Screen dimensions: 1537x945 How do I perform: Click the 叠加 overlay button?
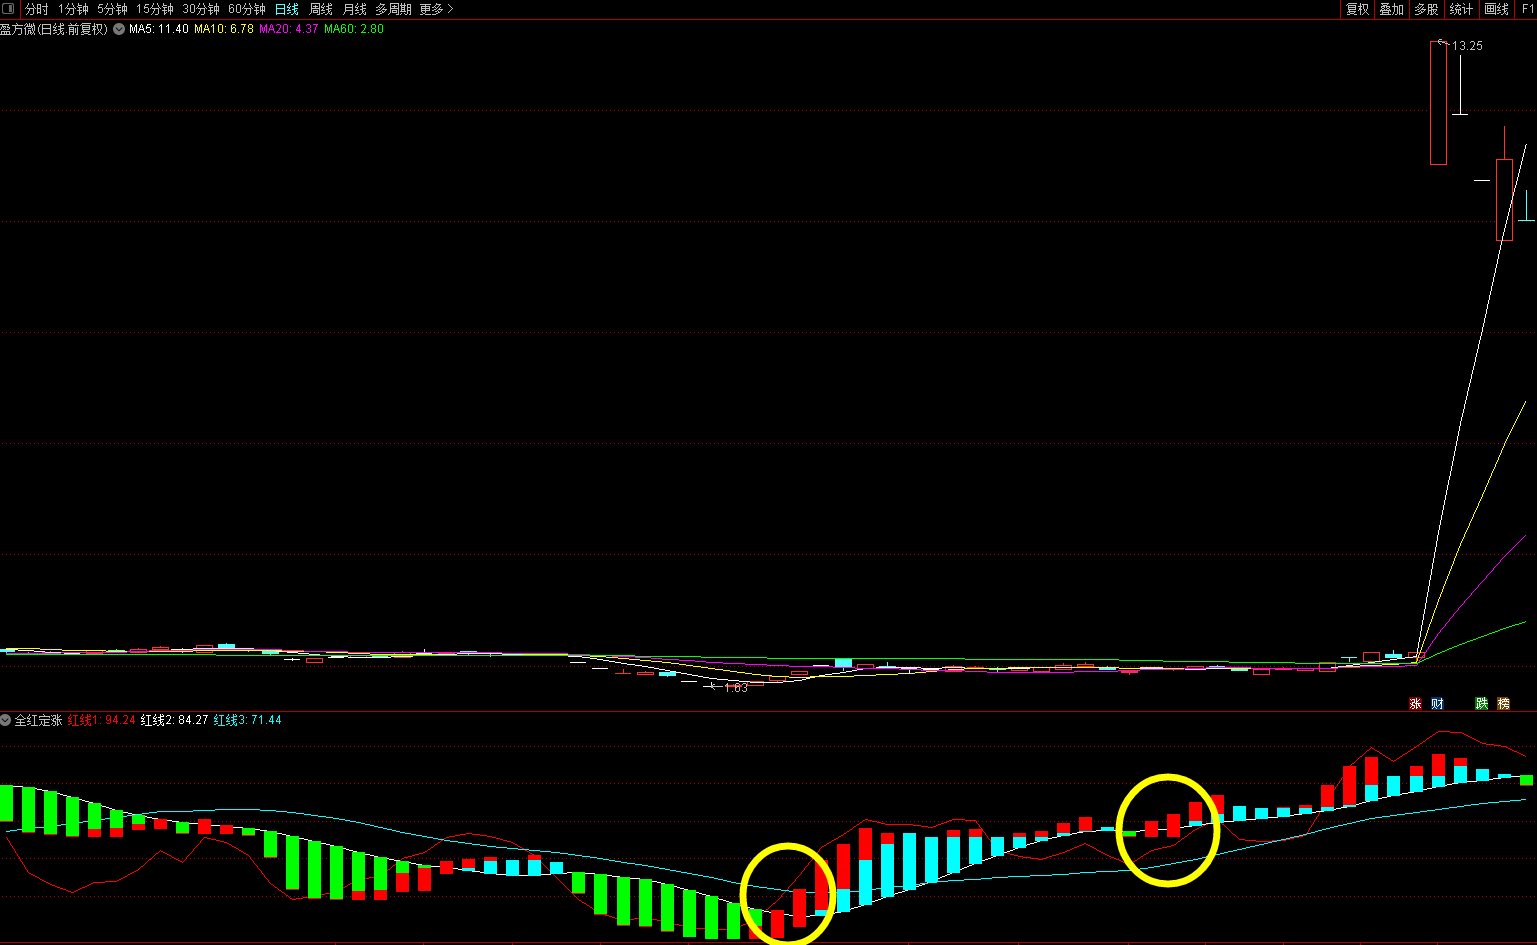(1391, 9)
